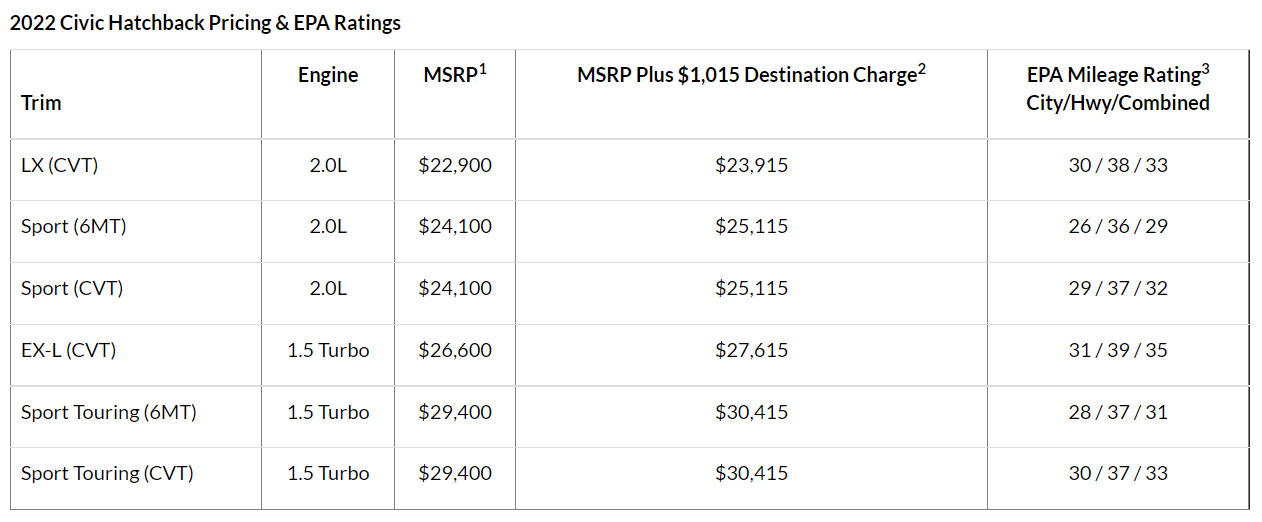The width and height of the screenshot is (1262, 522).
Task: Select the LX (CVT) trim cell
Action: pos(60,165)
